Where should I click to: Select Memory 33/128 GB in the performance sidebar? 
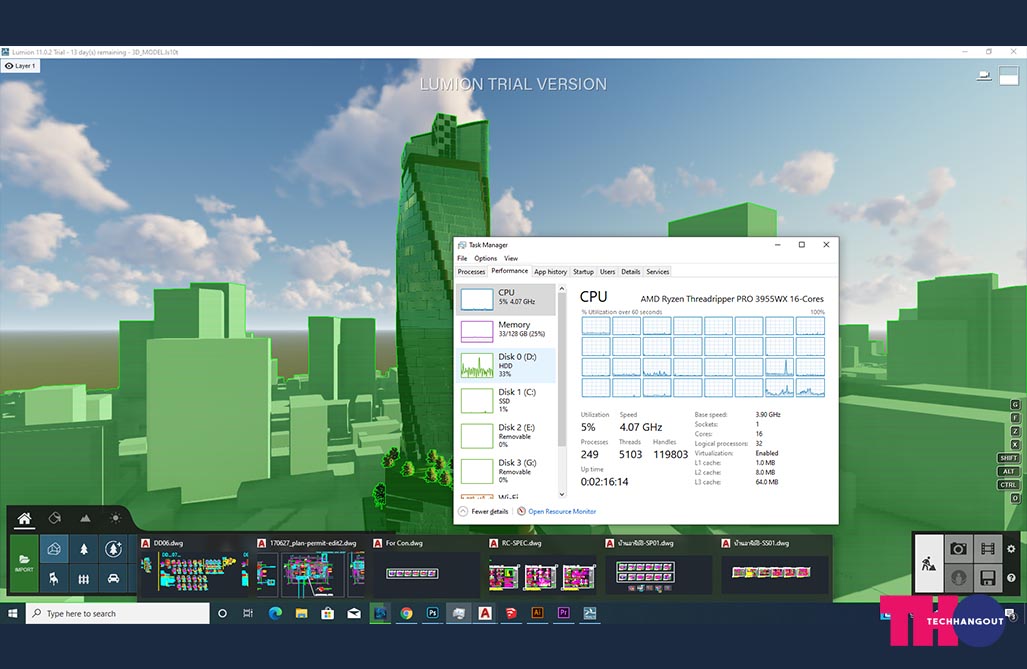pyautogui.click(x=506, y=330)
